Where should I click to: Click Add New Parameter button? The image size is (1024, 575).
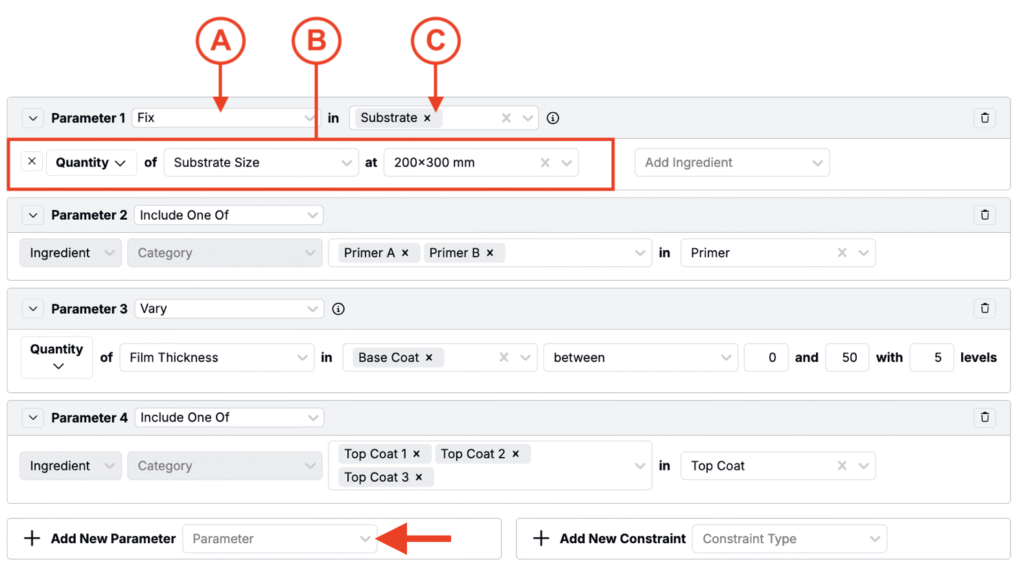(102, 539)
